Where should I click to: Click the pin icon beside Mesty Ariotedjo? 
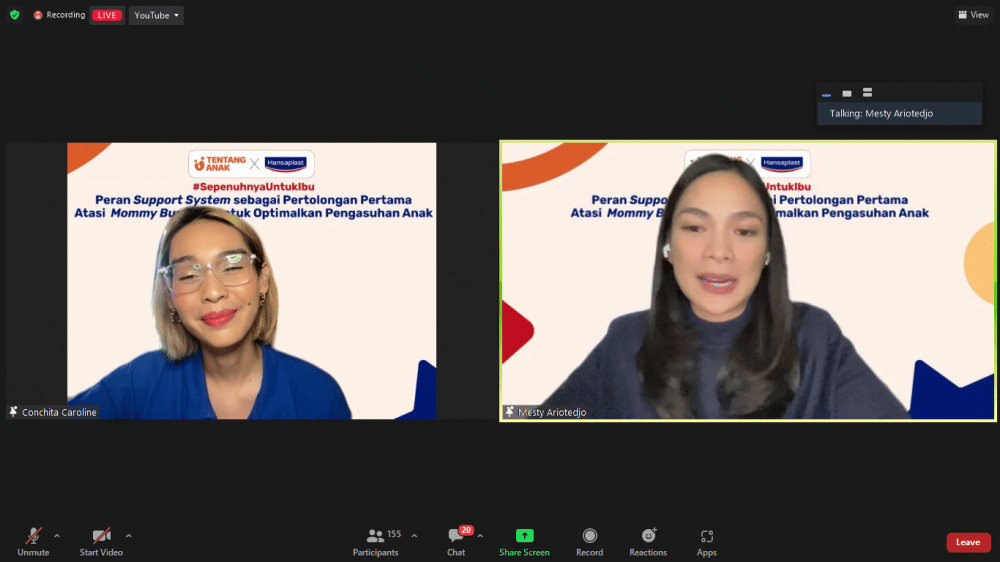click(x=510, y=412)
